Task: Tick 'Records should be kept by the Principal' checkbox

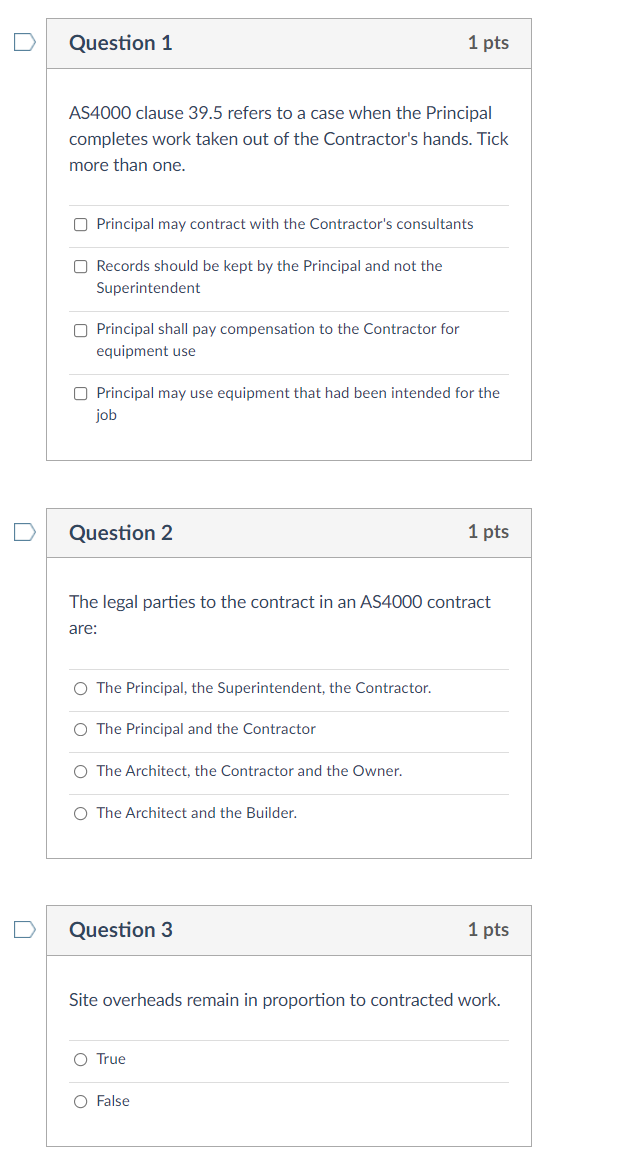Action: 80,266
